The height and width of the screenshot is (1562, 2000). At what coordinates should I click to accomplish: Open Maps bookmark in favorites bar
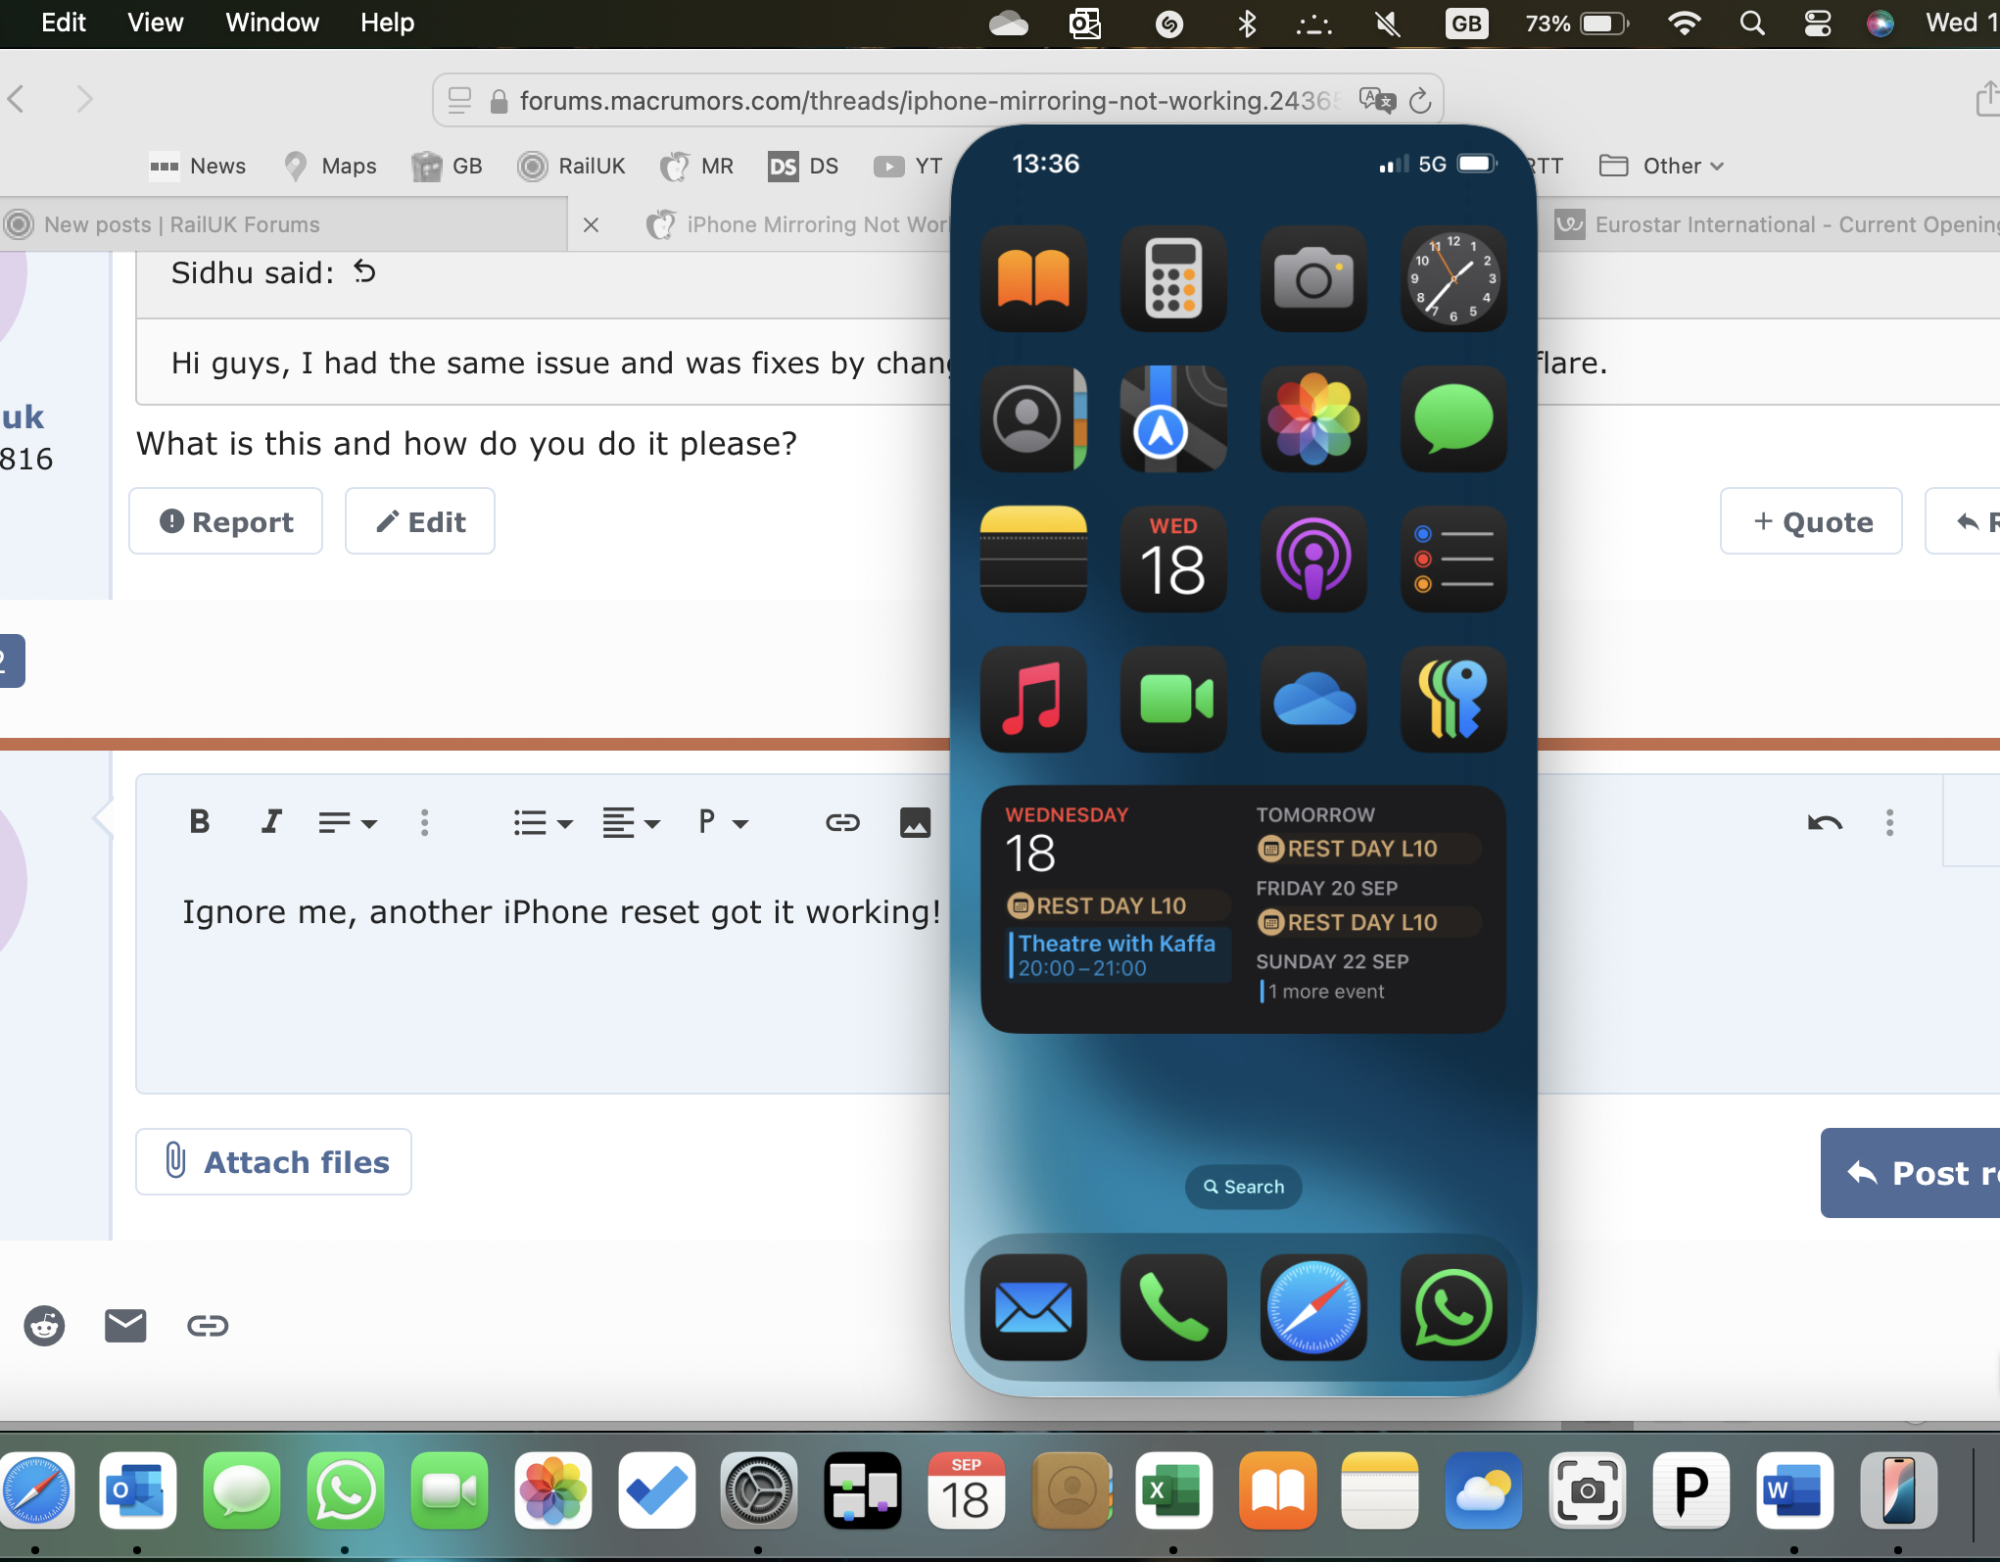point(330,166)
